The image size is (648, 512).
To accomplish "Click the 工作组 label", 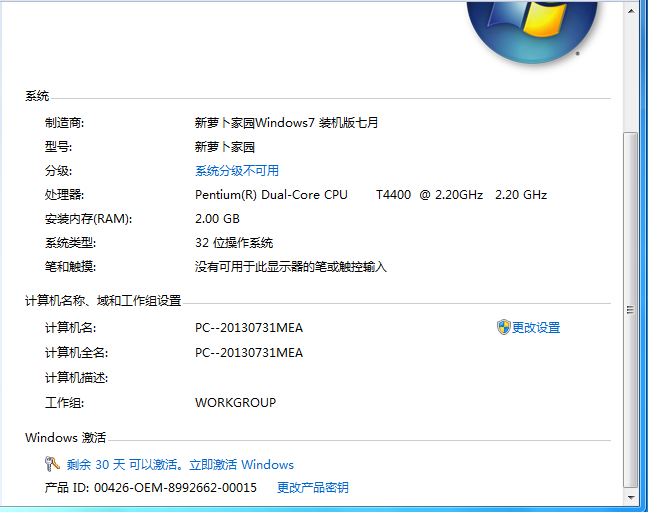I will [64, 402].
